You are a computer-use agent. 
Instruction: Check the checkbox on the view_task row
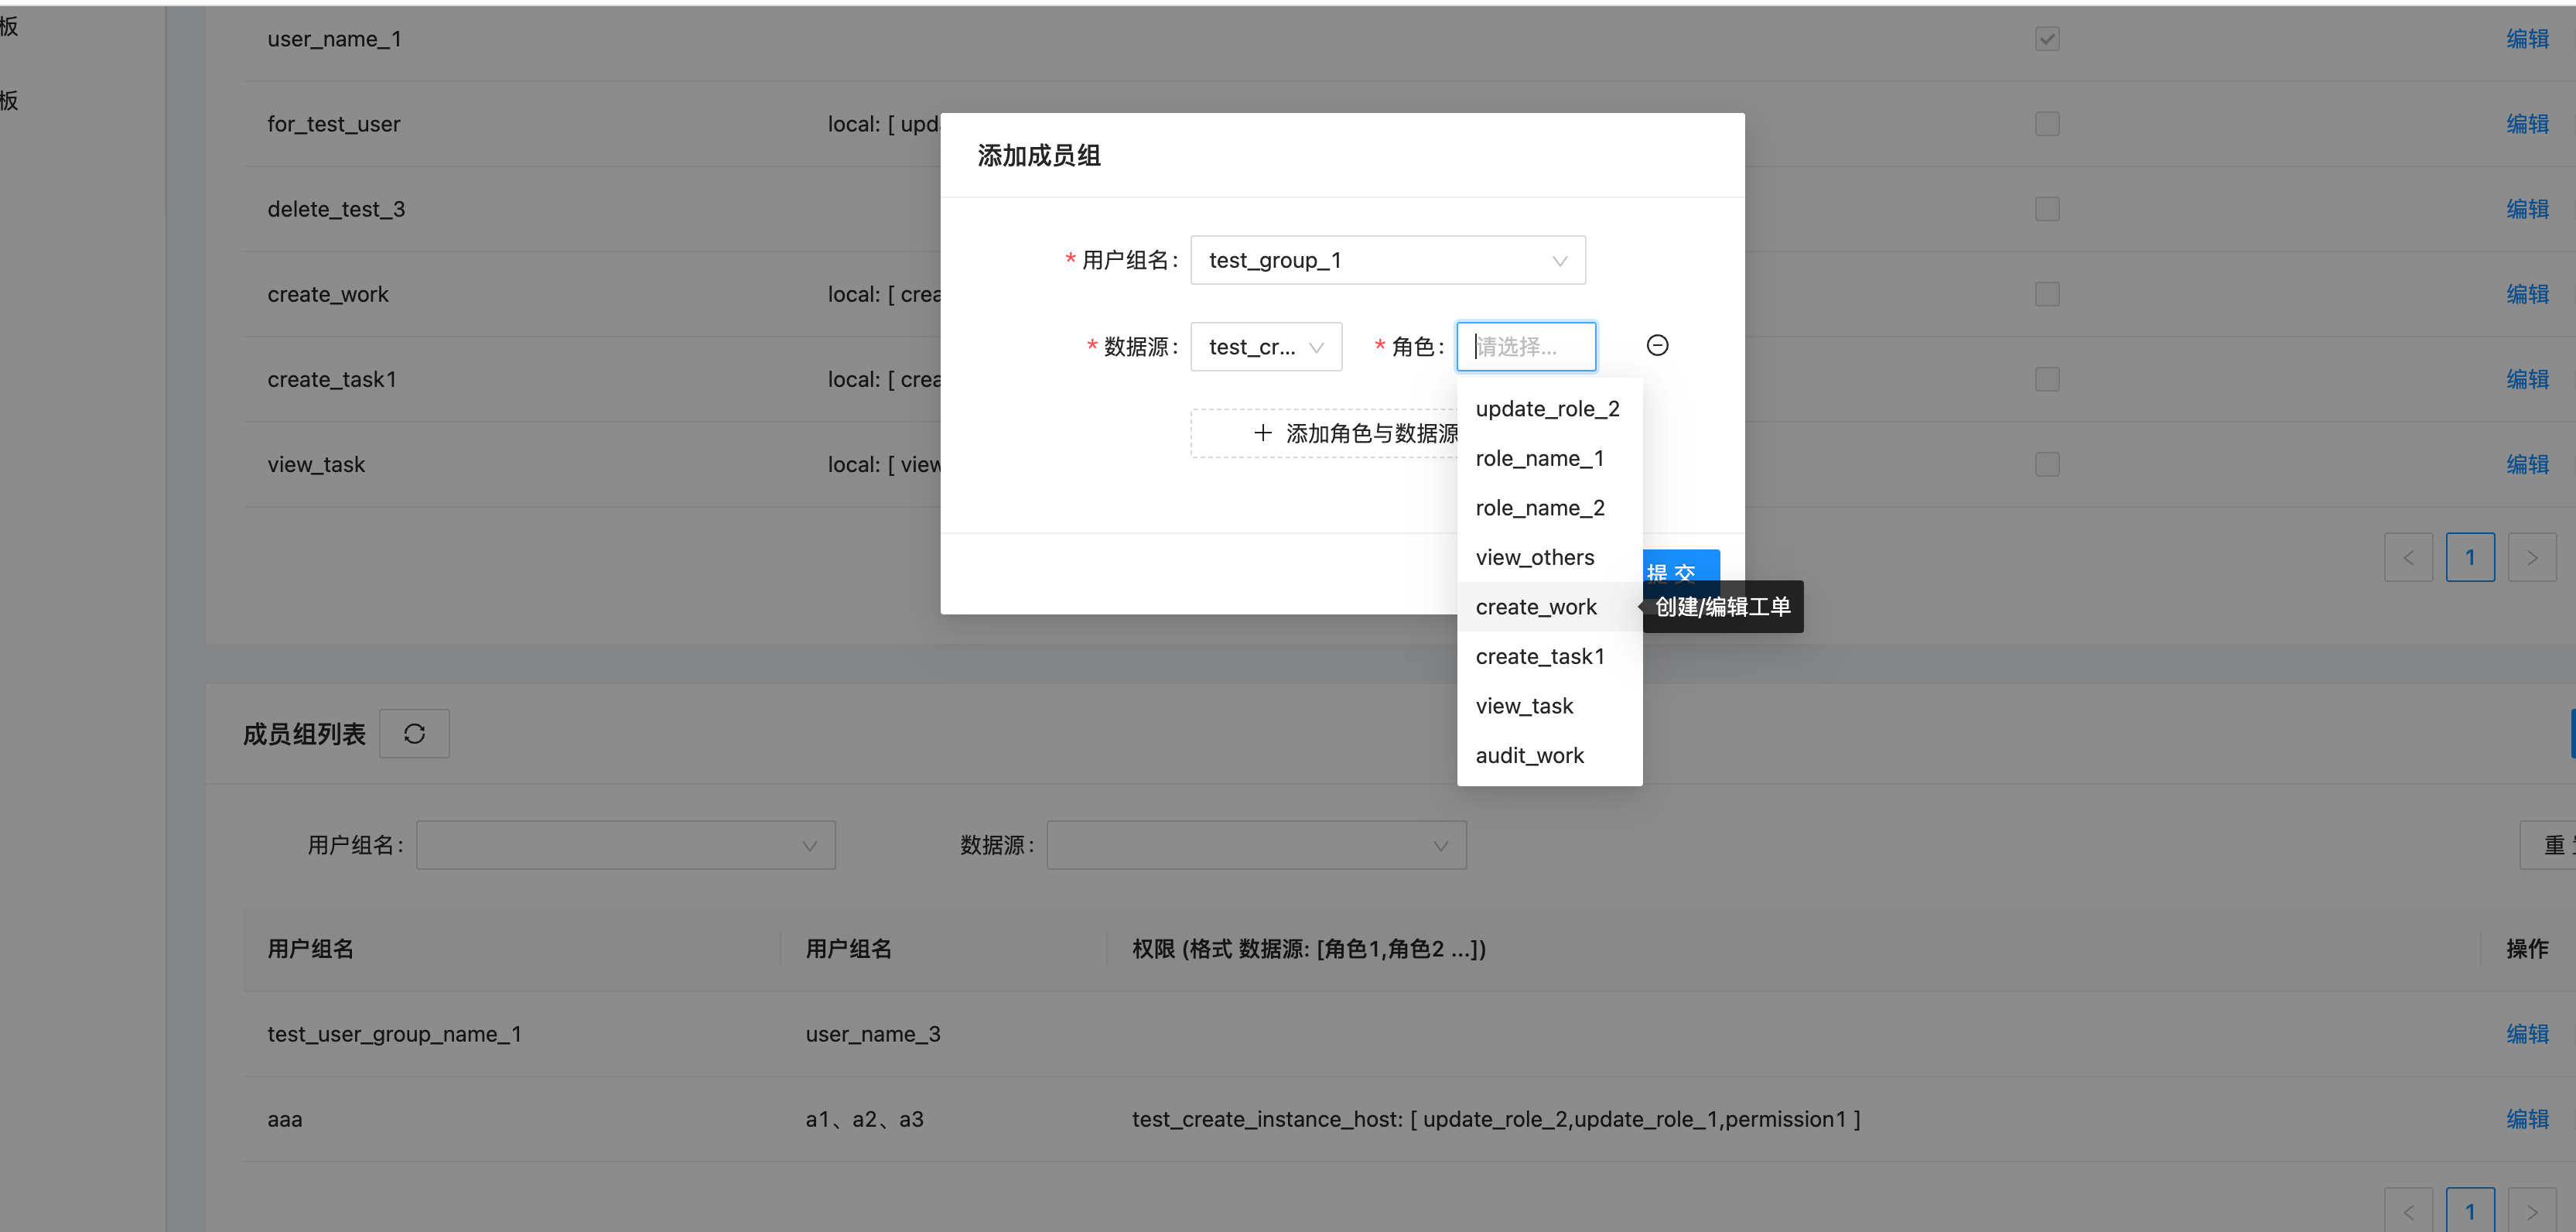[x=2046, y=464]
